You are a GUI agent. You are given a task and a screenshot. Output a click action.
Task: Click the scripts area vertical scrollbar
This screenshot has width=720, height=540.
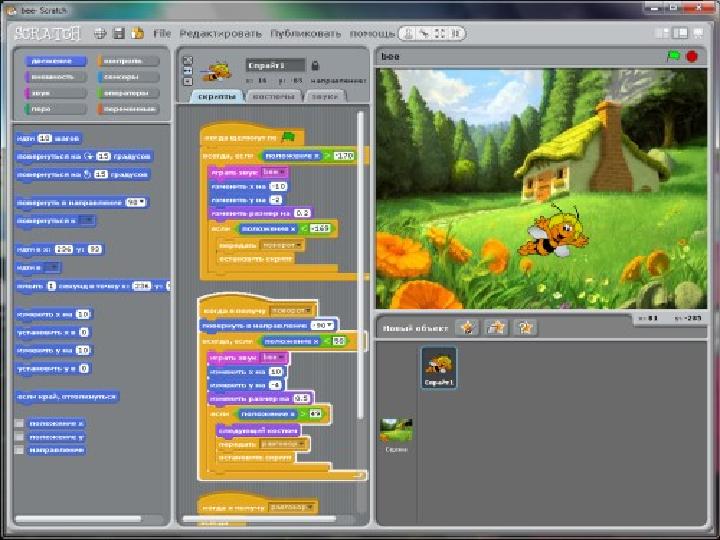360,265
